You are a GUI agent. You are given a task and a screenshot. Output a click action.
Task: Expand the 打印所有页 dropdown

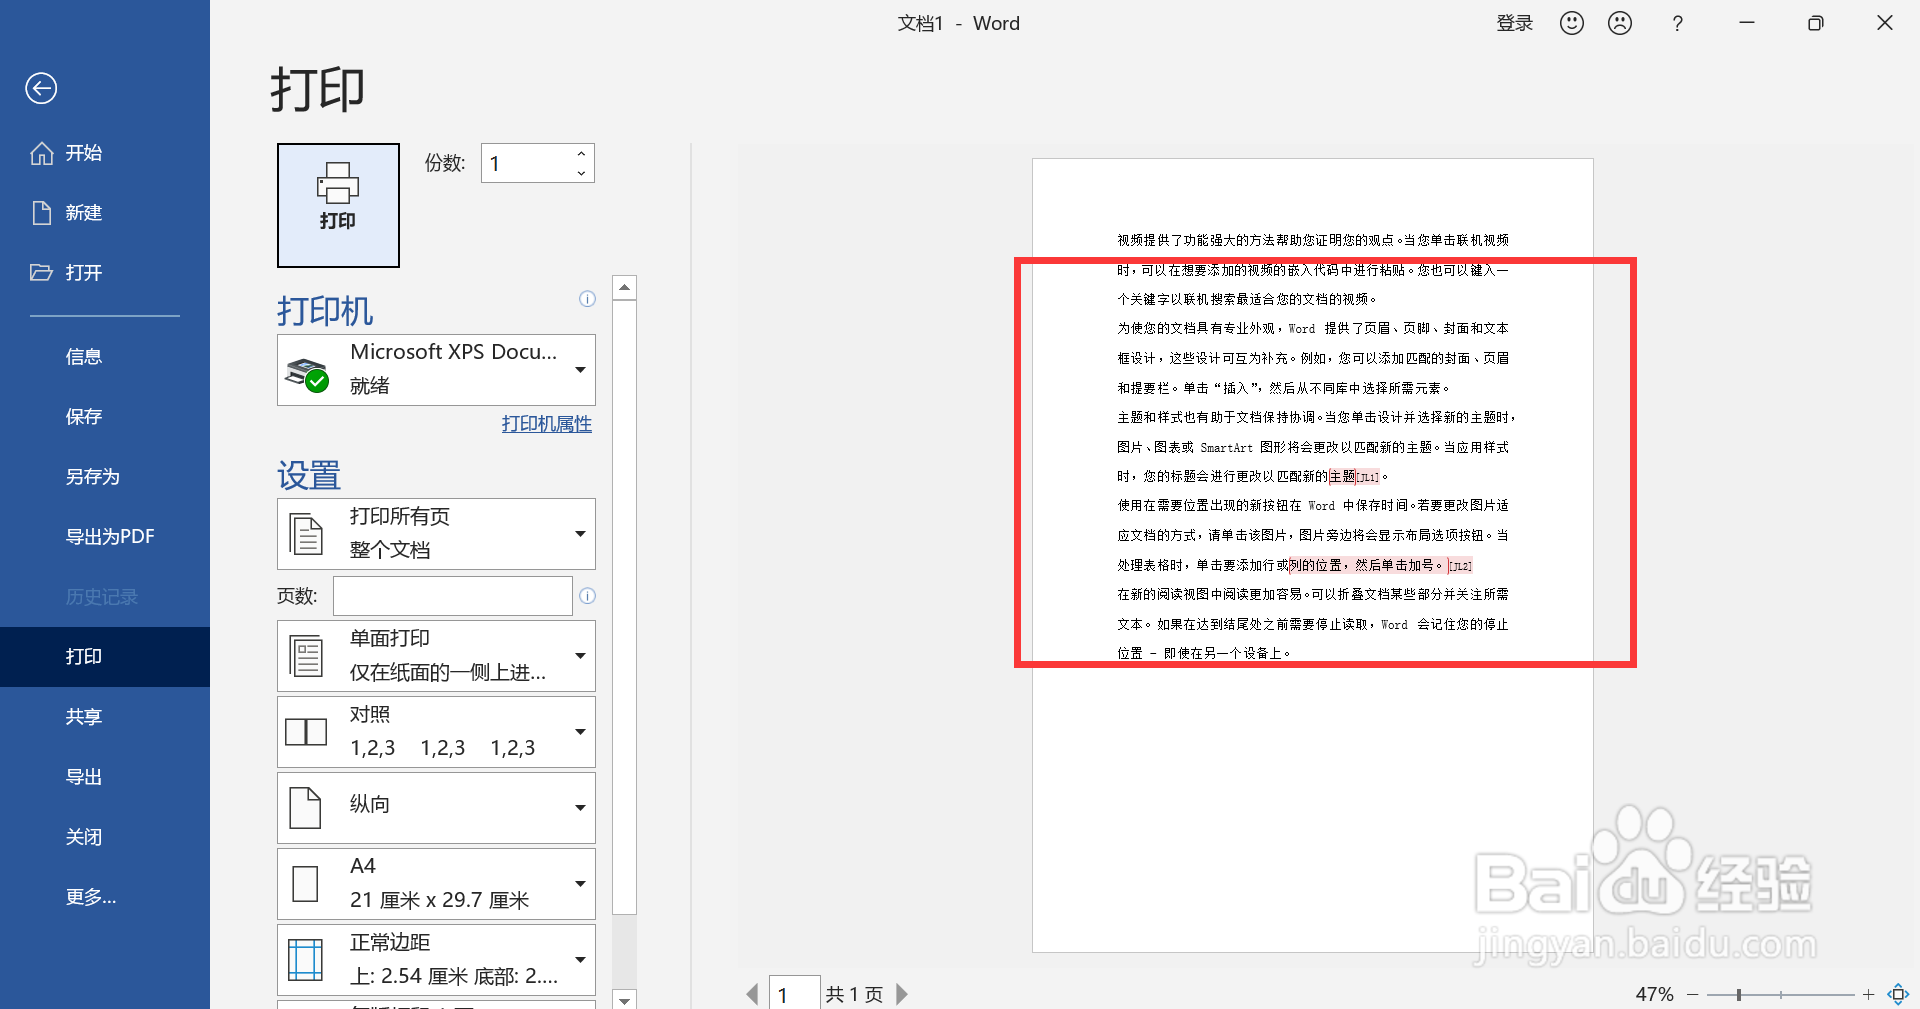click(436, 534)
